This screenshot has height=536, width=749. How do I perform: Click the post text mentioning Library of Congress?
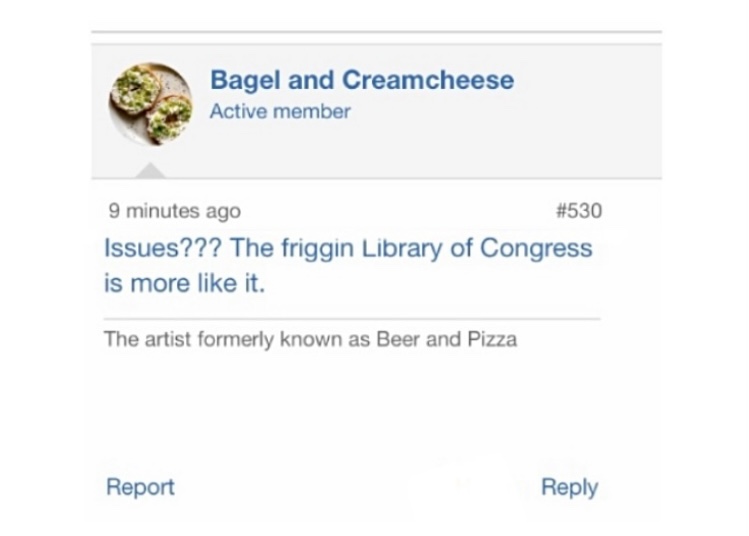click(348, 266)
